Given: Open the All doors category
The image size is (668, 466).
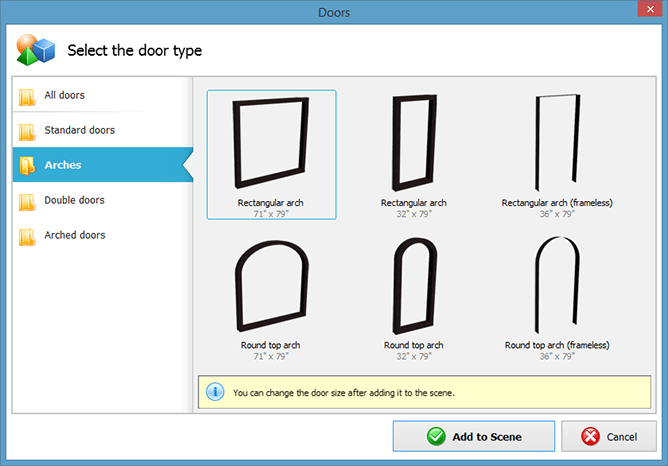Looking at the screenshot, I should [103, 95].
